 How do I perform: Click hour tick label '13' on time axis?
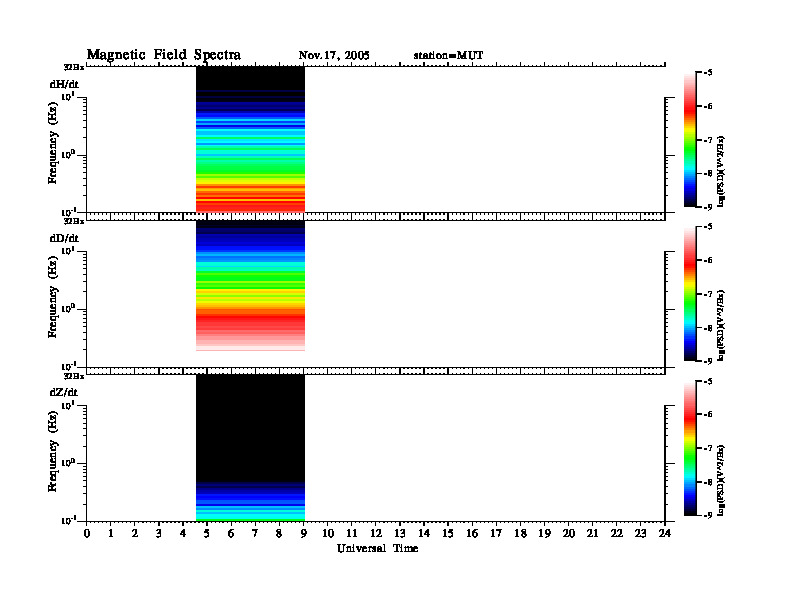coord(400,533)
